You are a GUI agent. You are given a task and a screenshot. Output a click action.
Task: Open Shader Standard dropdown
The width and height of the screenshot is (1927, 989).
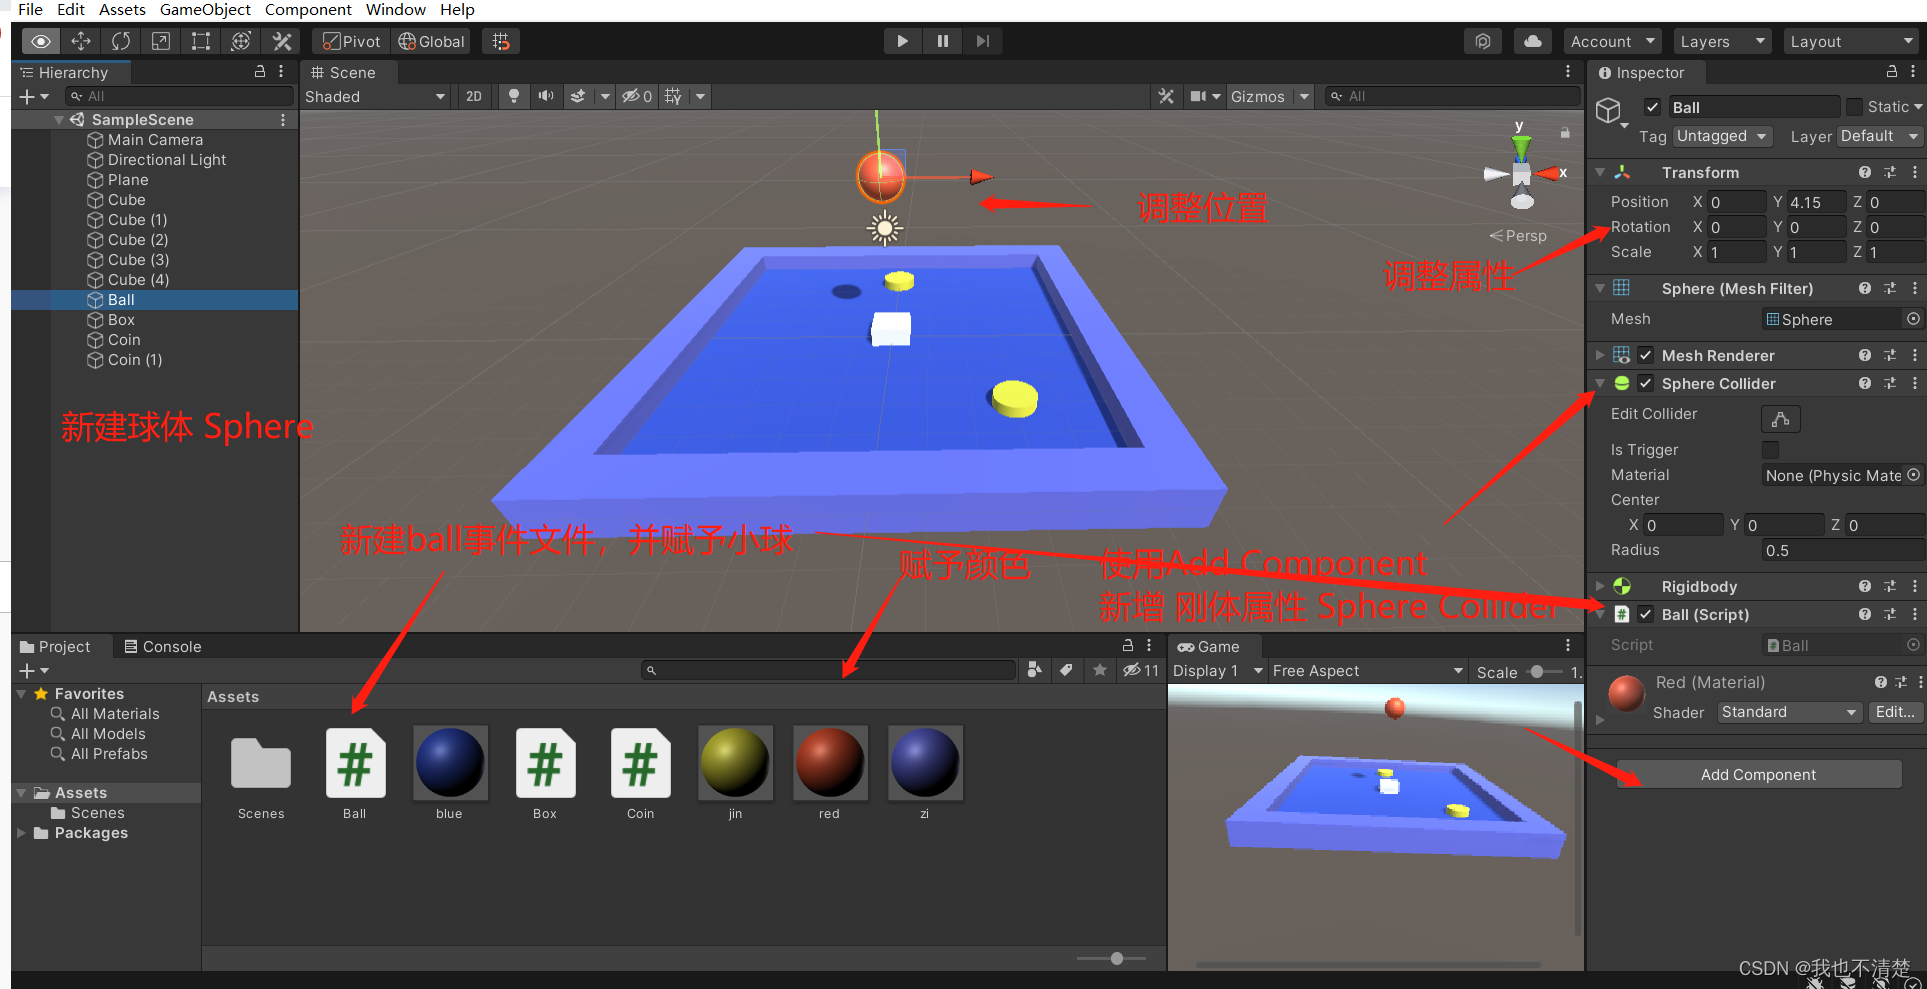point(1789,712)
